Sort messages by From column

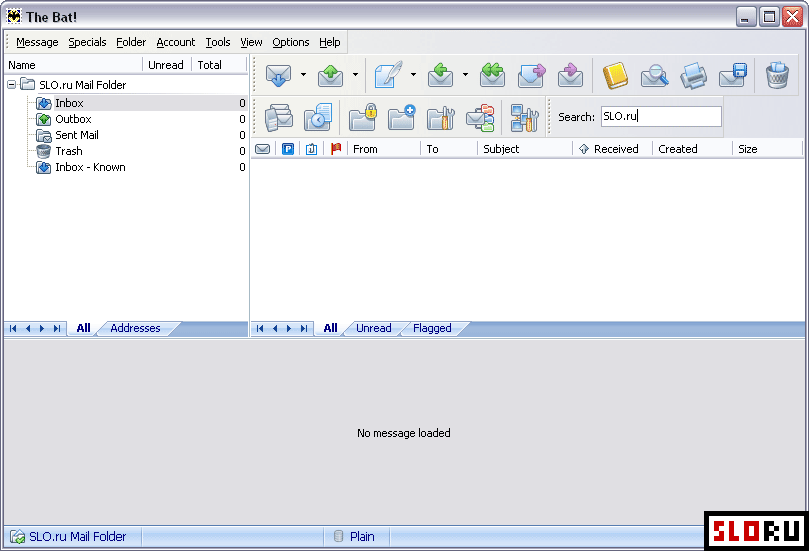click(x=384, y=149)
